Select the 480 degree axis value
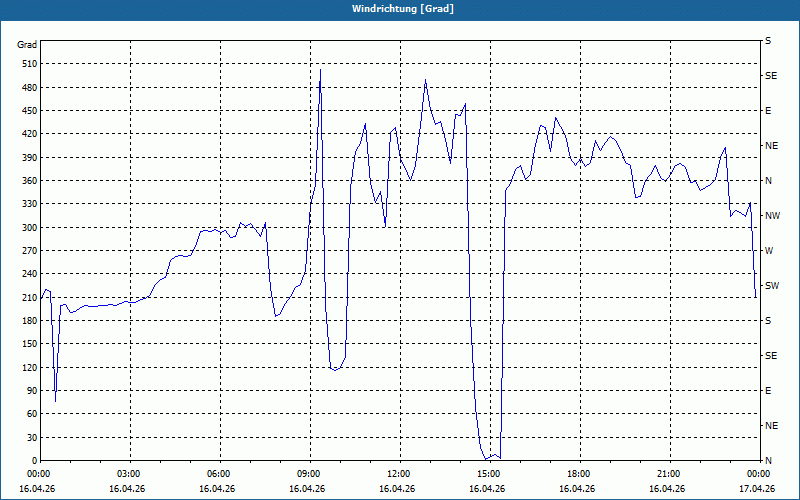The image size is (800, 500). [29, 88]
